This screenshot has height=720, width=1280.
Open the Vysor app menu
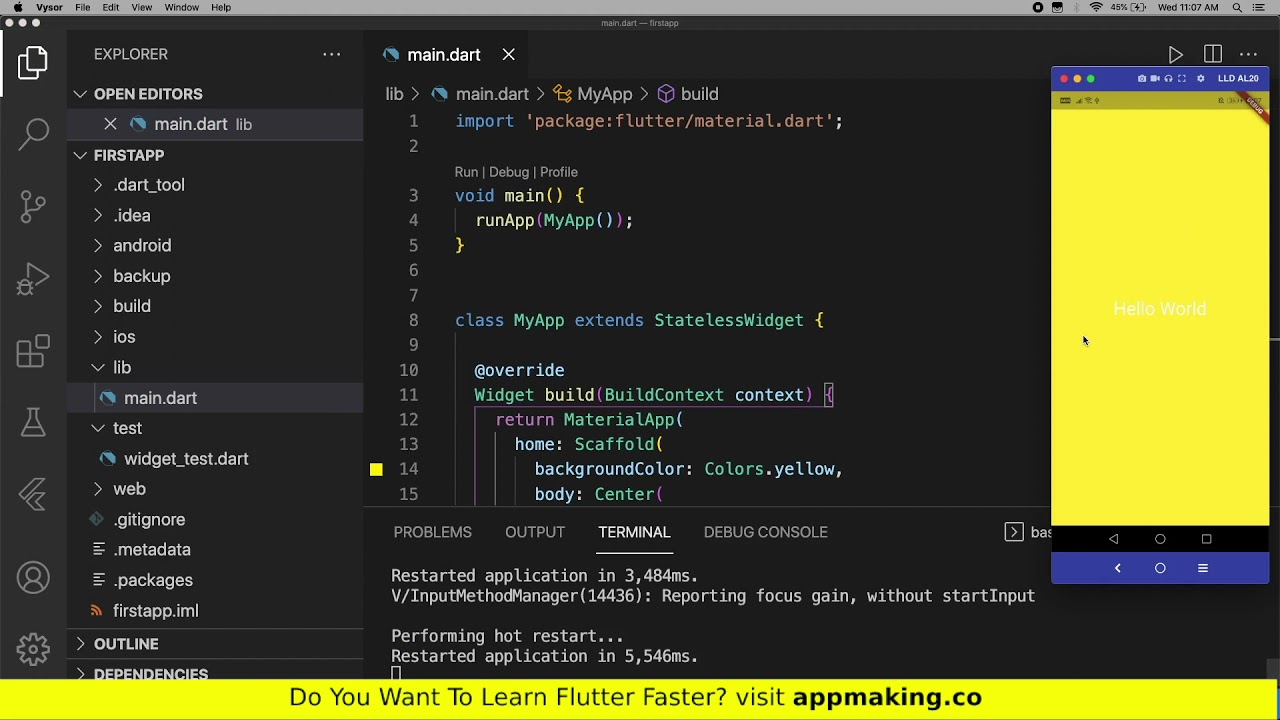49,8
